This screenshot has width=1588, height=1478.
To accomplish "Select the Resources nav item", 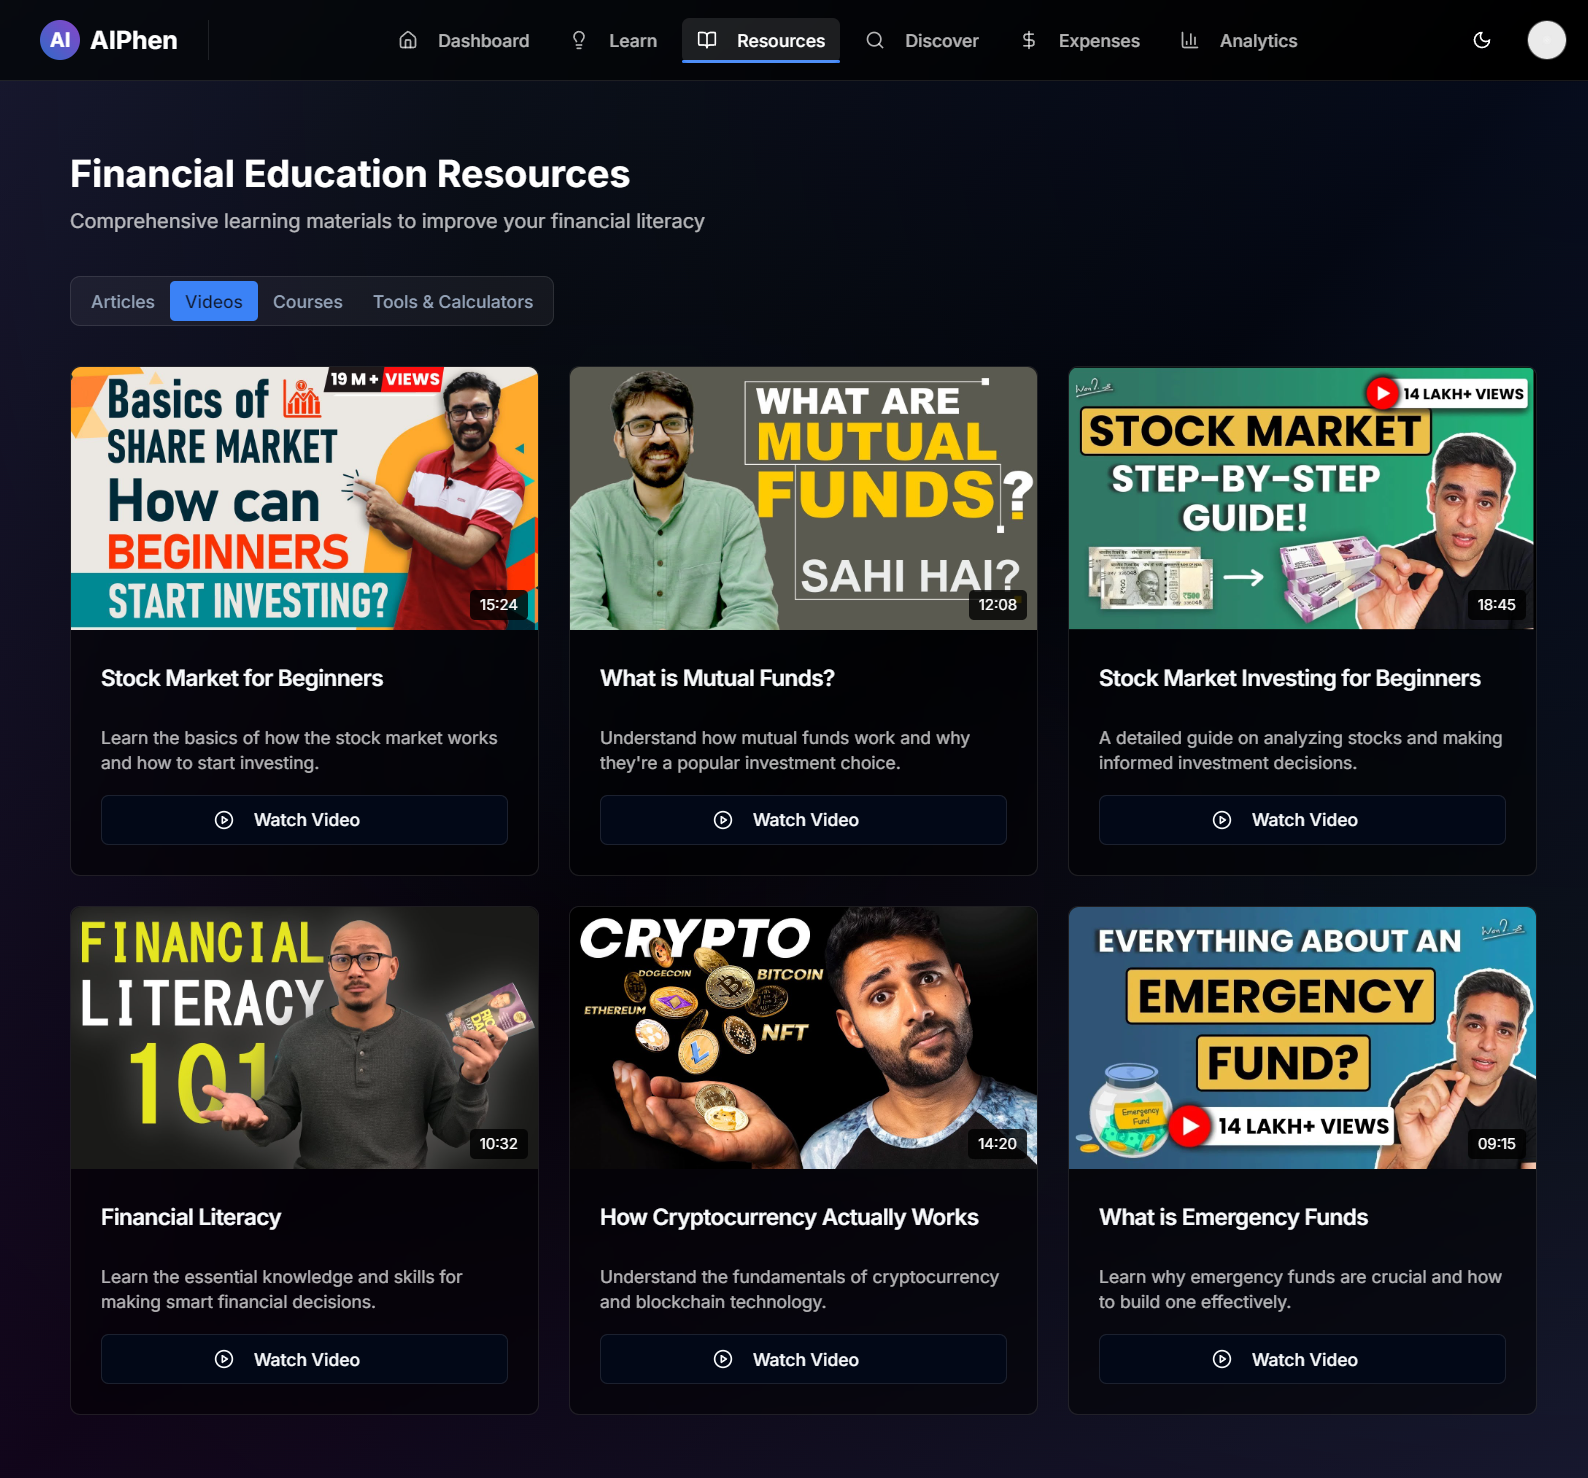I will click(x=761, y=40).
